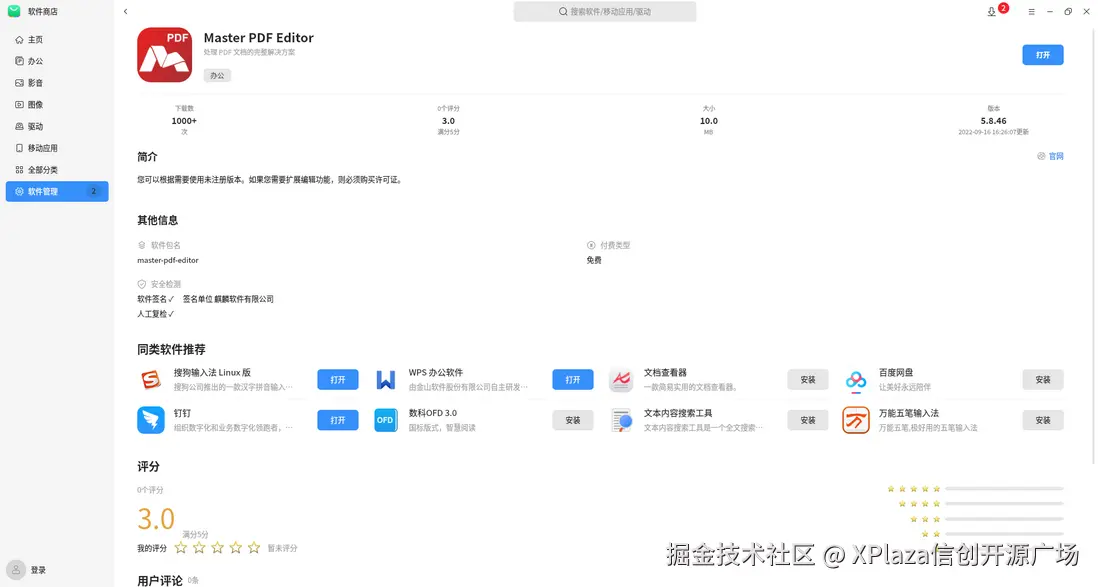
Task: Click the Sogou input method icon
Action: pyautogui.click(x=151, y=380)
